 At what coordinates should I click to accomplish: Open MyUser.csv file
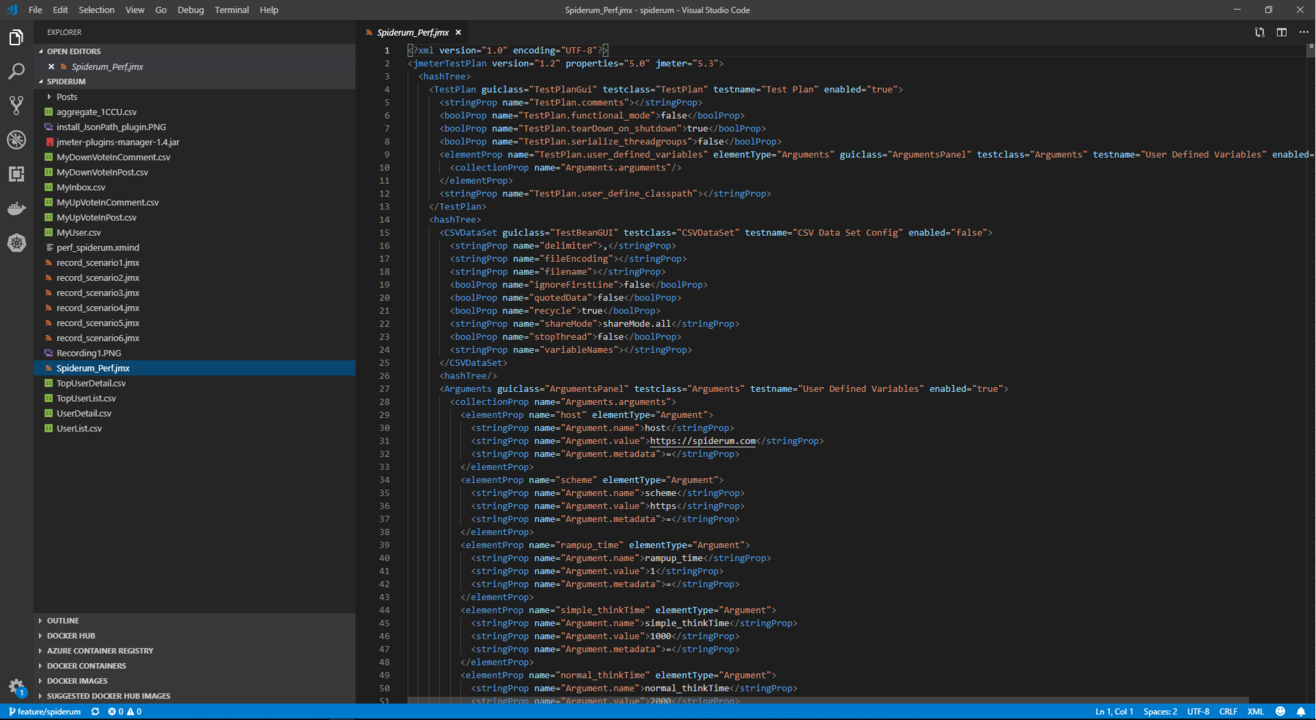194,232
